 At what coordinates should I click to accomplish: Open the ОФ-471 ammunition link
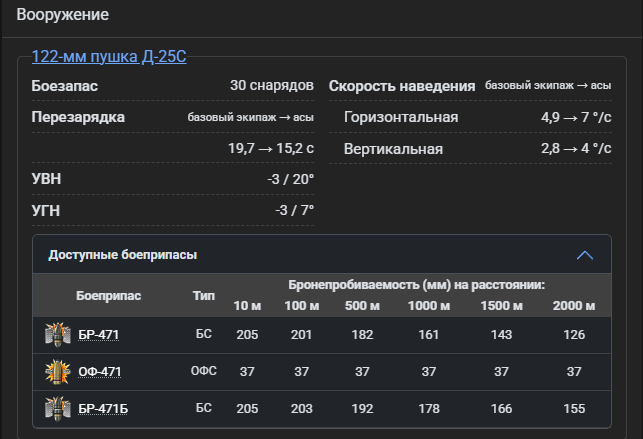100,372
